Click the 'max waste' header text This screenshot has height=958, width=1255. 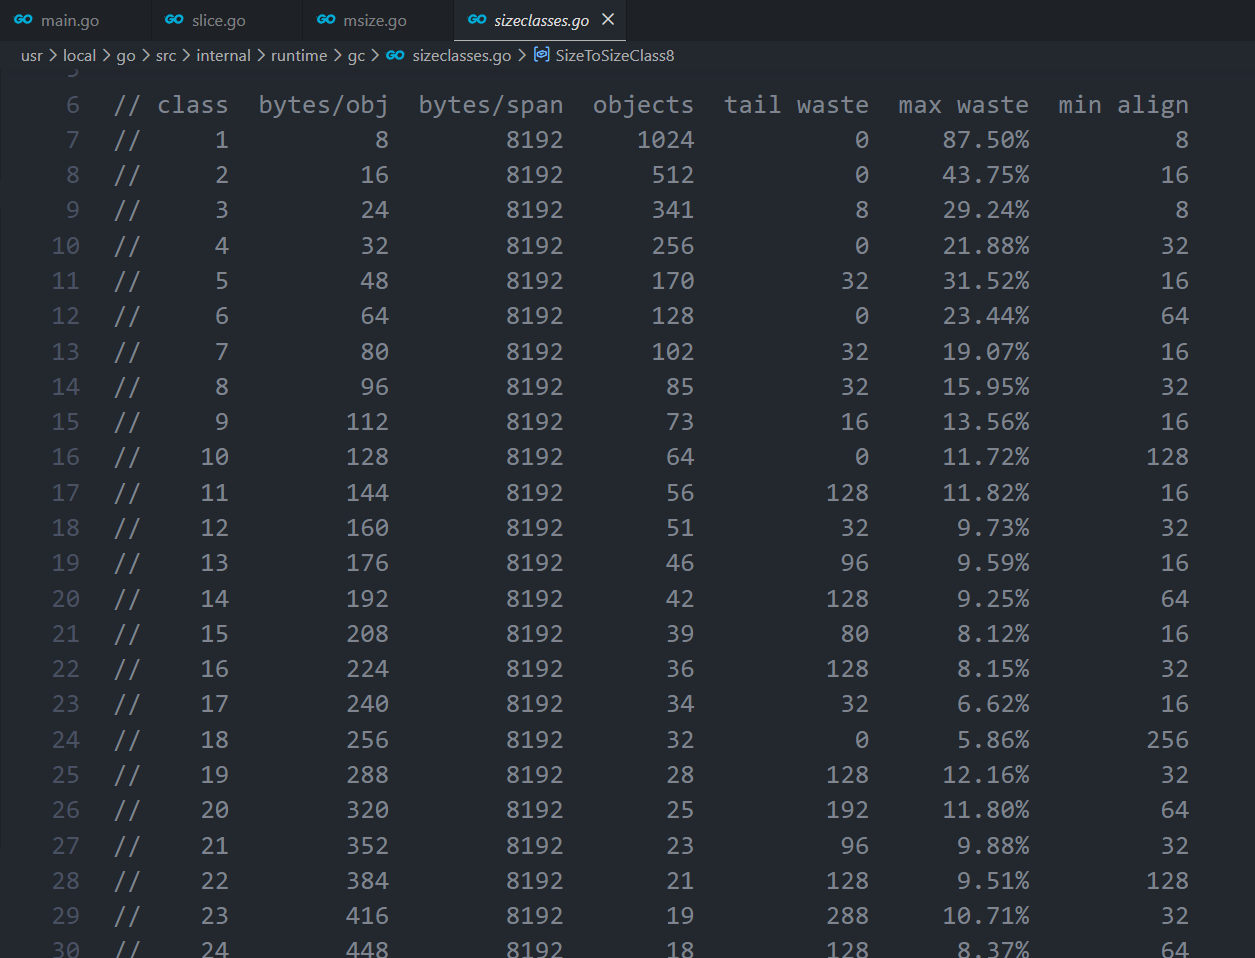coord(963,105)
